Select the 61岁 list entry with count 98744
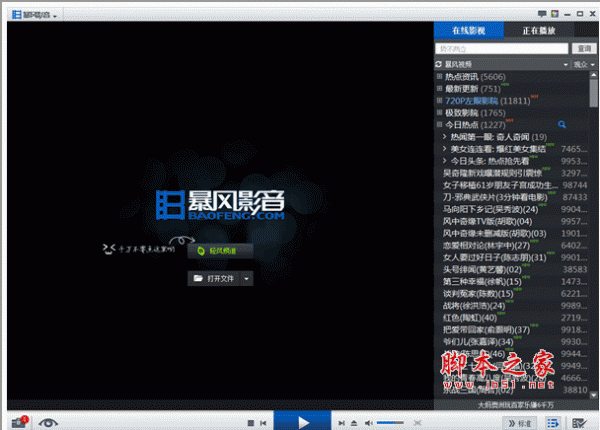This screenshot has width=600, height=430. tap(515, 185)
